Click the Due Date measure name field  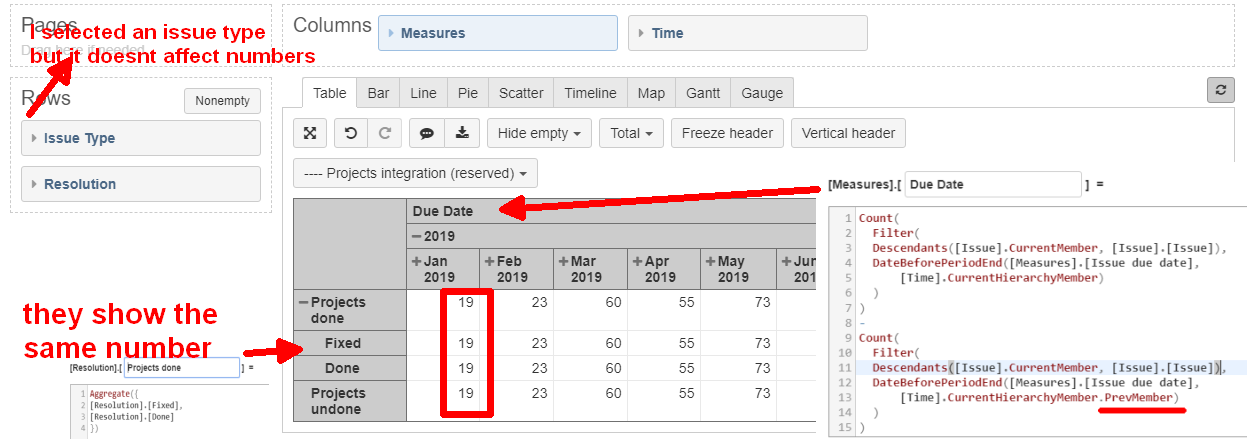(993, 184)
